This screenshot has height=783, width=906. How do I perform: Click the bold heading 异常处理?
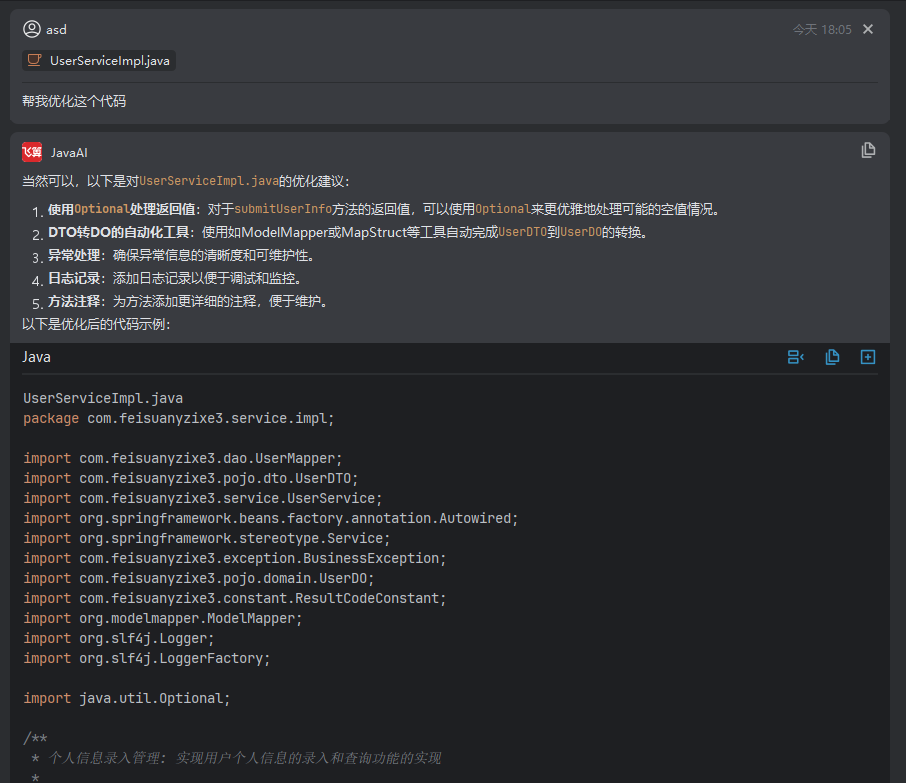click(x=74, y=255)
